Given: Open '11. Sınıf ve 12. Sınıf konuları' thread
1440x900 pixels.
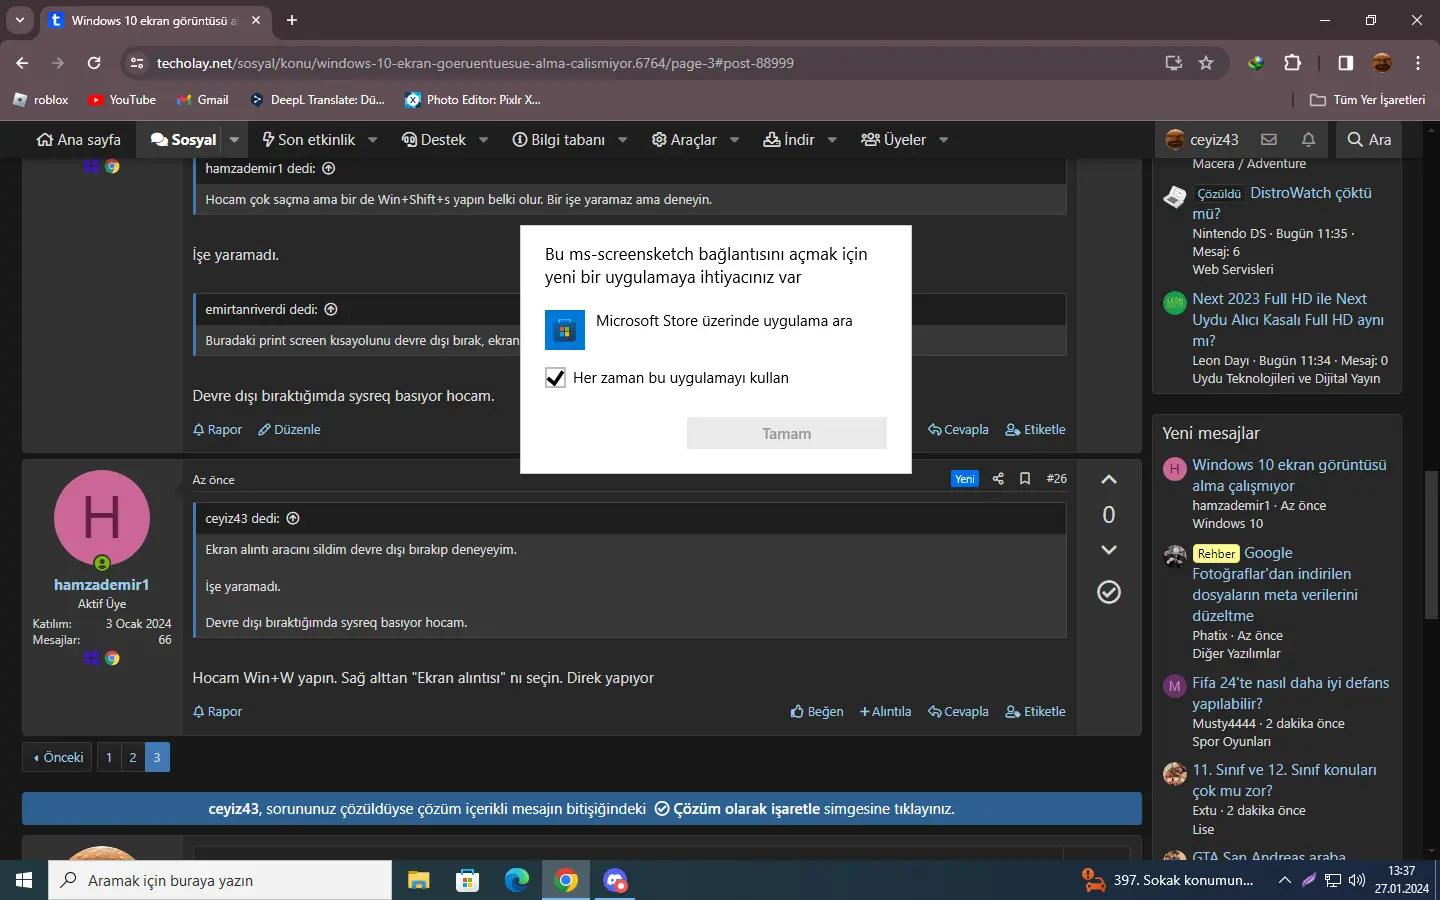Looking at the screenshot, I should pos(1284,780).
